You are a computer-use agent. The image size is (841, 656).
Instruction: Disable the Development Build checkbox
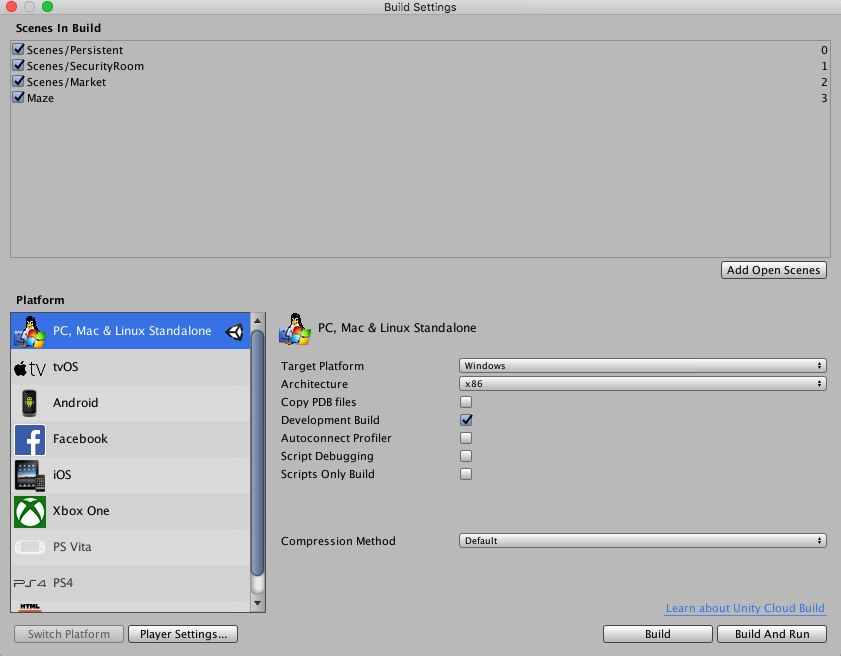coord(466,420)
